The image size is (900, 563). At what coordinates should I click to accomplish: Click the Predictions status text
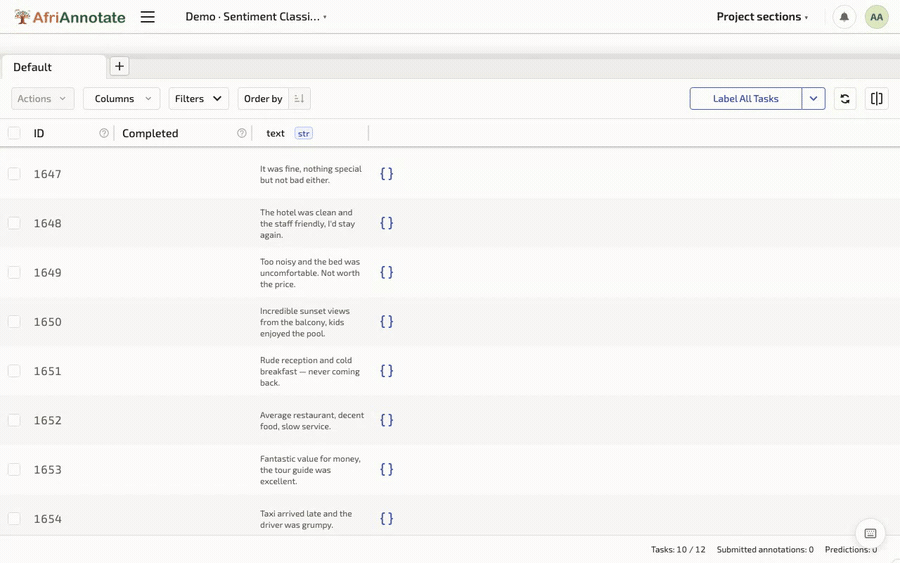(x=851, y=549)
